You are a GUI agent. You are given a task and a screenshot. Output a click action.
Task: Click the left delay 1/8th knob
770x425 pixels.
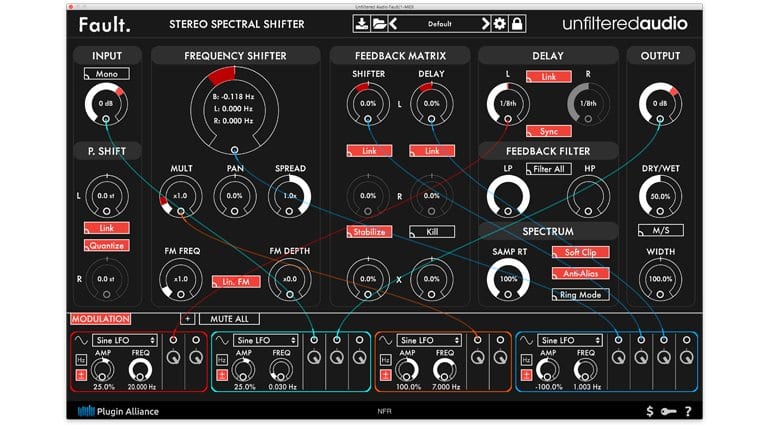tap(508, 104)
